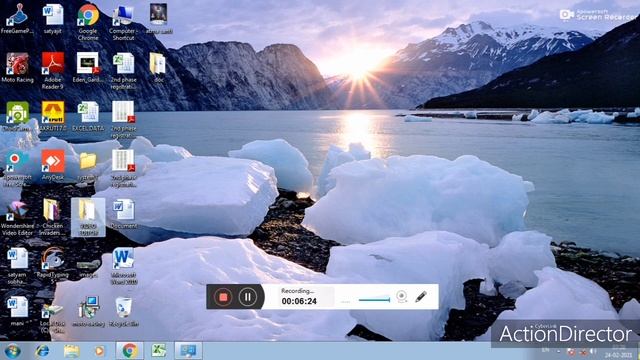Screen dimensions: 640x360
Task: Launch RapidTyping 5 shortcut
Action: [x=53, y=266]
